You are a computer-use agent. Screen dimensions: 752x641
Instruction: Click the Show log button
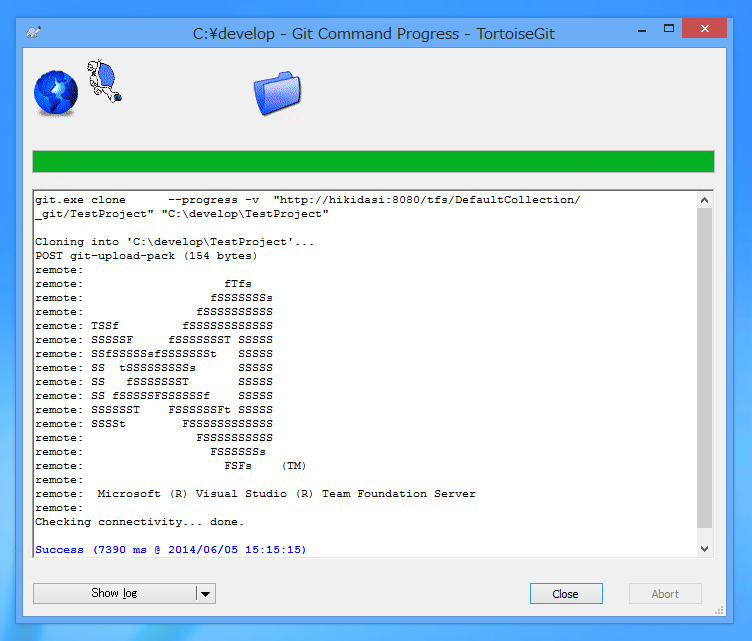coord(114,594)
